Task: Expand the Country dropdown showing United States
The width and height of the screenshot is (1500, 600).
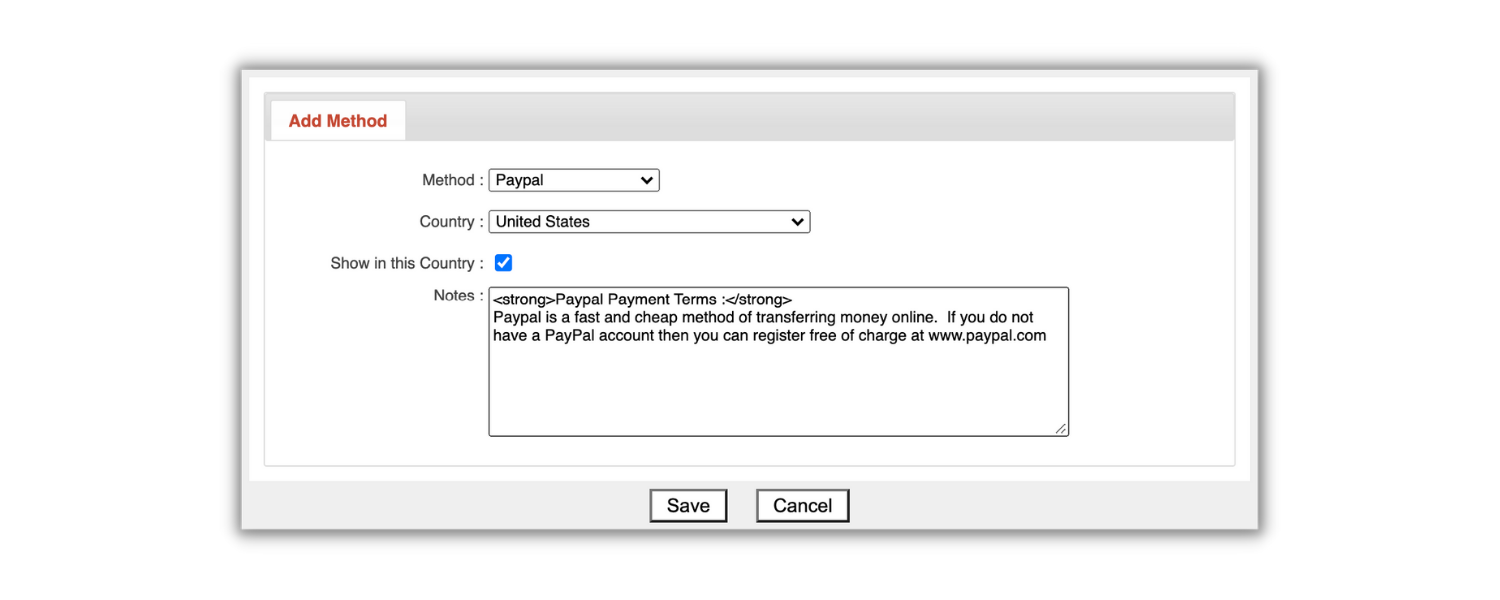Action: click(649, 222)
